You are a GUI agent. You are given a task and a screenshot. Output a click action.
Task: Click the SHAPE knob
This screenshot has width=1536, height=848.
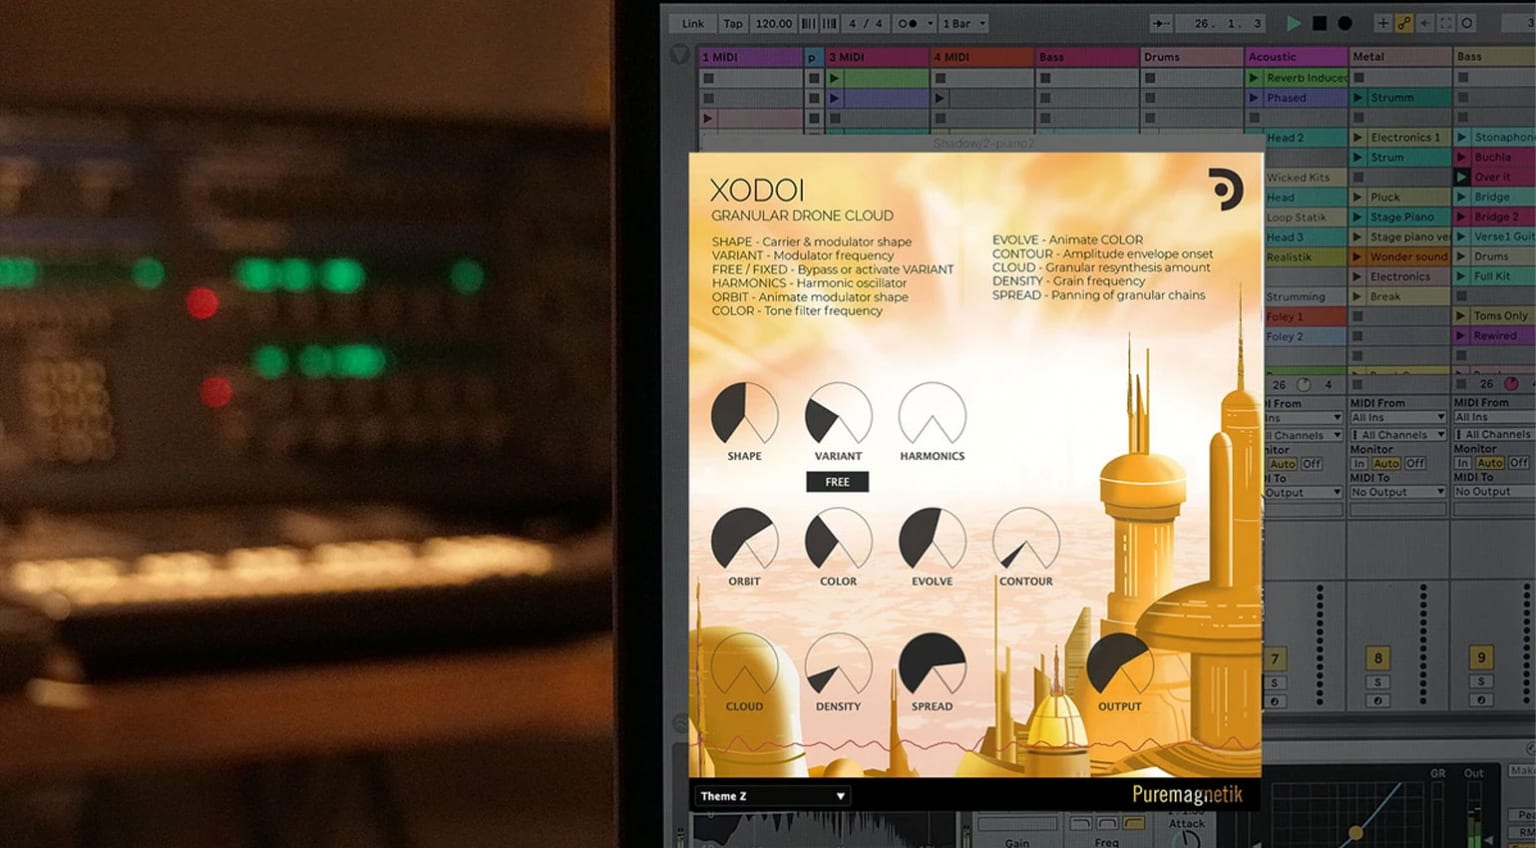[x=744, y=414]
